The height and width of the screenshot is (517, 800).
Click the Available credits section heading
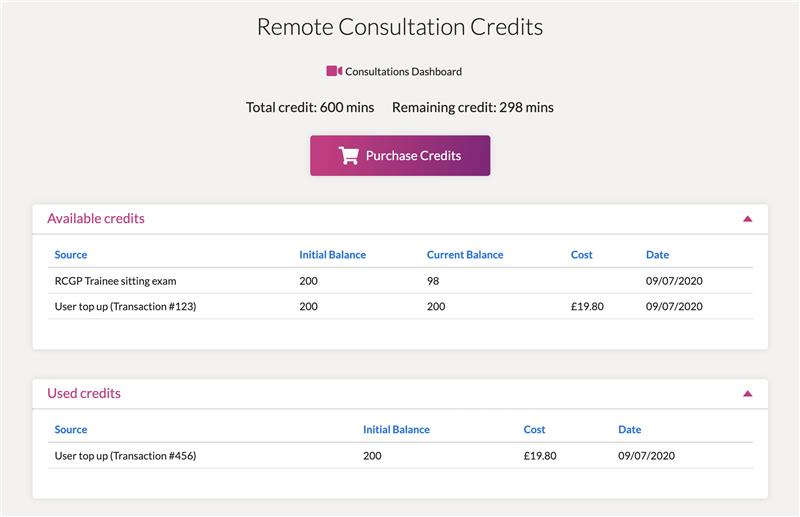click(96, 218)
